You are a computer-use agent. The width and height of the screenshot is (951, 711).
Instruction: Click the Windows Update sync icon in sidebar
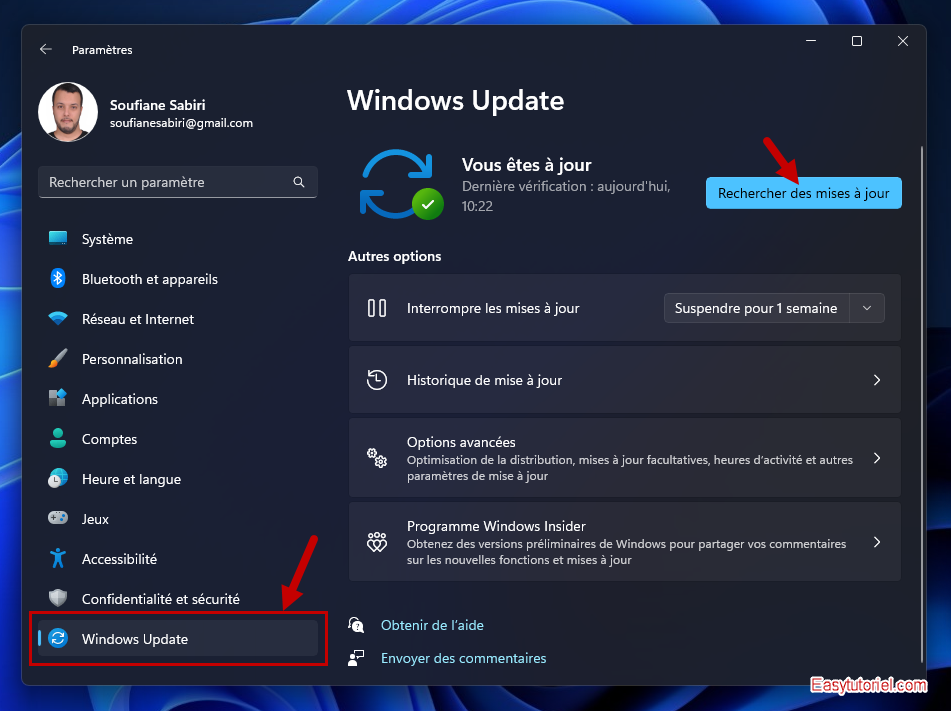(x=58, y=638)
